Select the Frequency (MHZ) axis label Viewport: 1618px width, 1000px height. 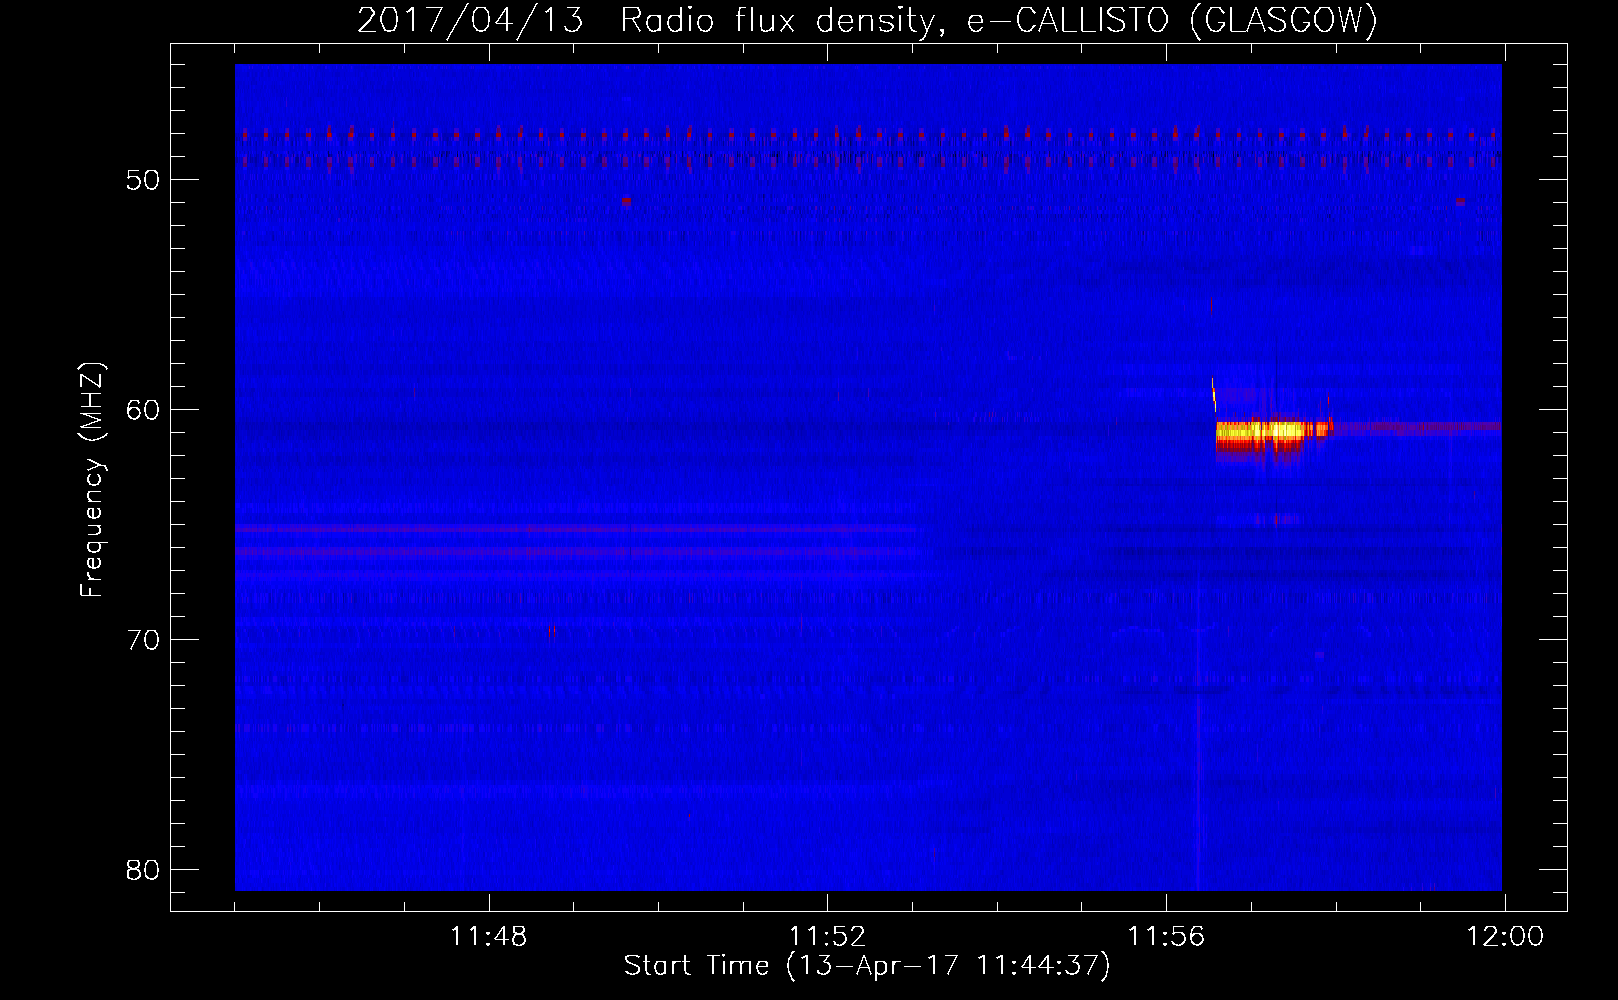pos(92,479)
